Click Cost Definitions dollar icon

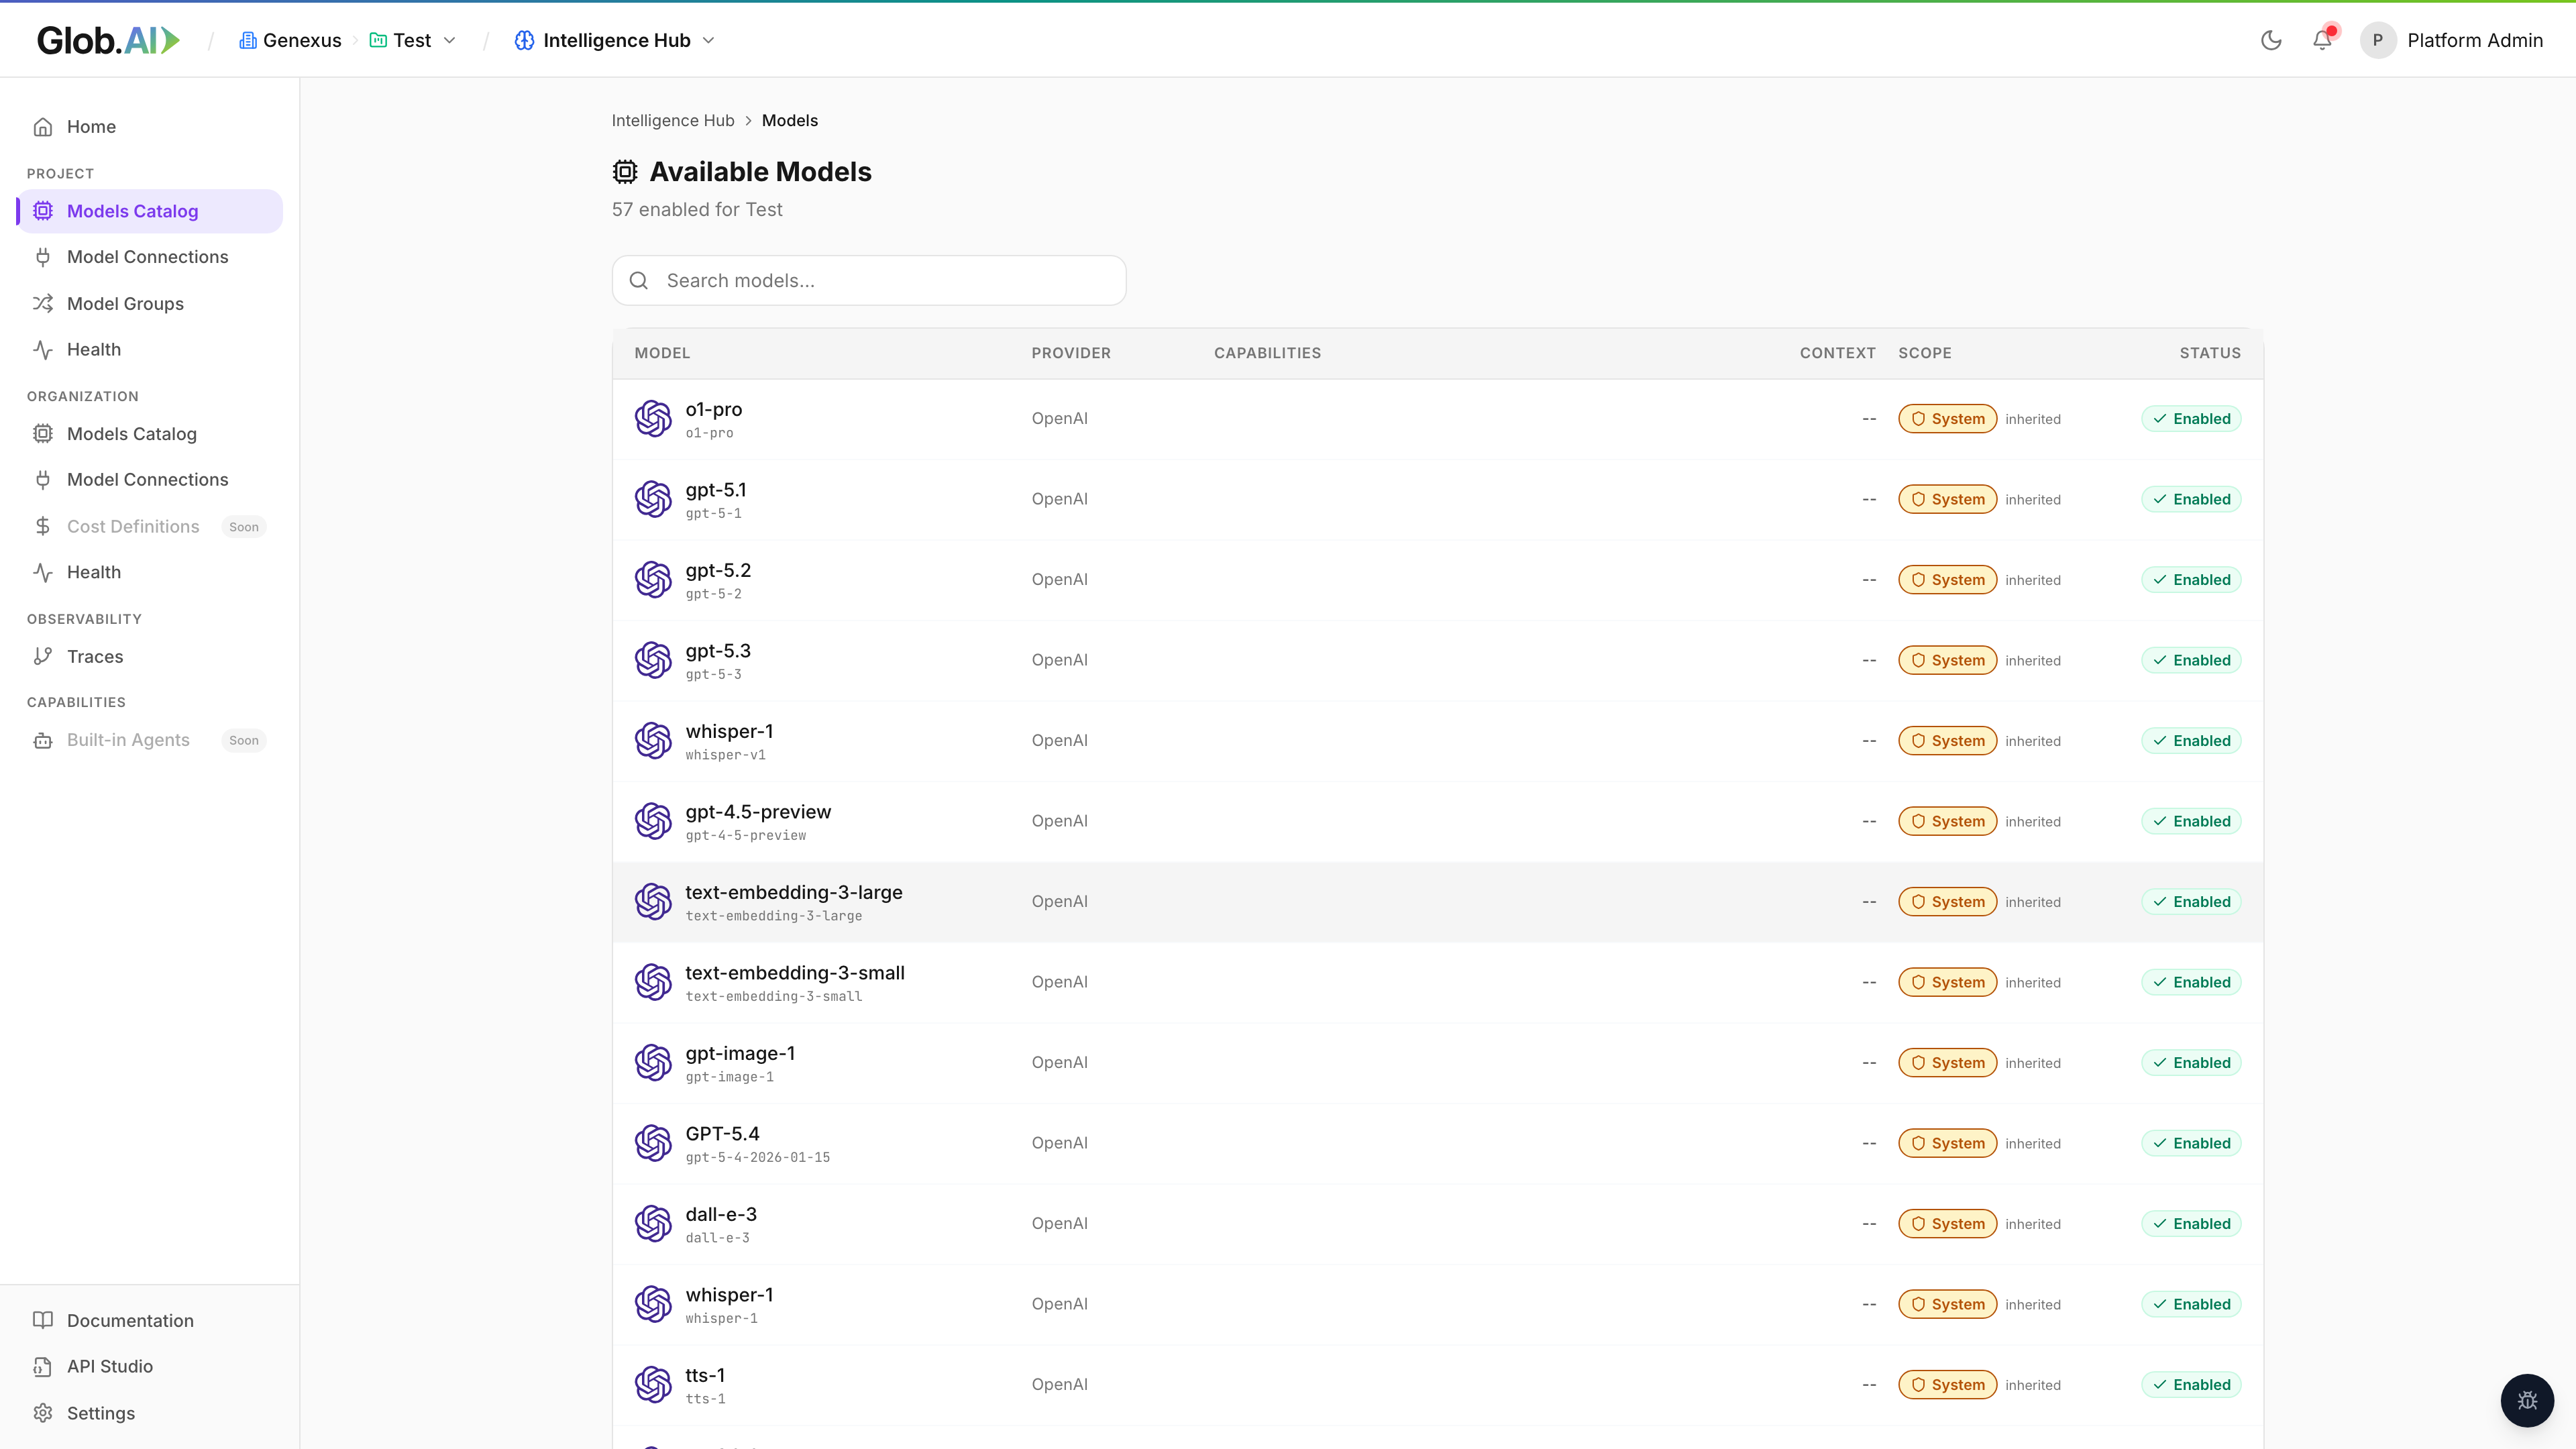tap(43, 526)
